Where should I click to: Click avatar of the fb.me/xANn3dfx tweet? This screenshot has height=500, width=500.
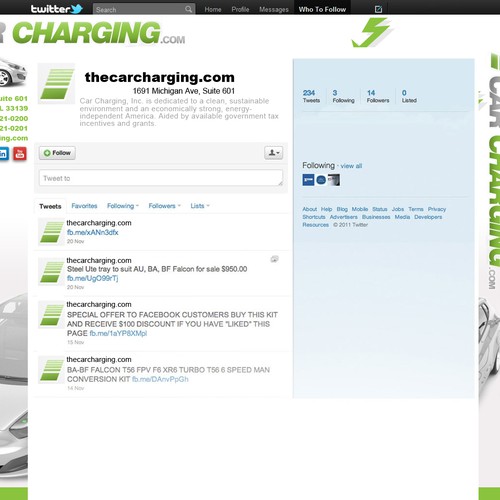pyautogui.click(x=51, y=232)
